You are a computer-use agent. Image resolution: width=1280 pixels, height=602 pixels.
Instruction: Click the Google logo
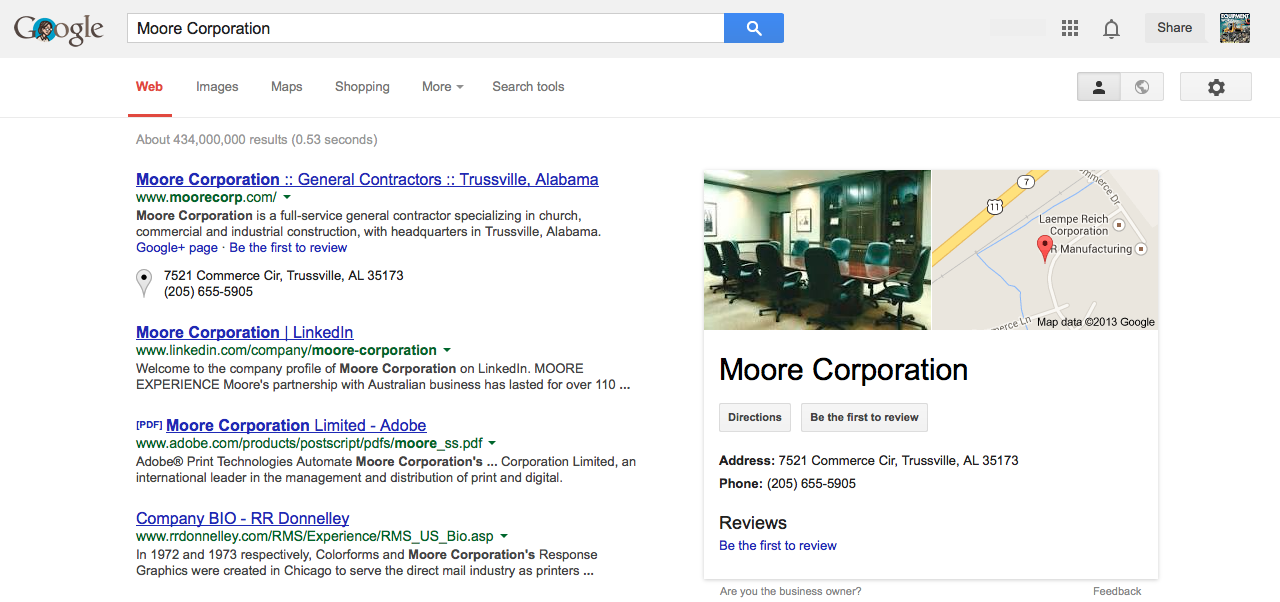coord(59,30)
